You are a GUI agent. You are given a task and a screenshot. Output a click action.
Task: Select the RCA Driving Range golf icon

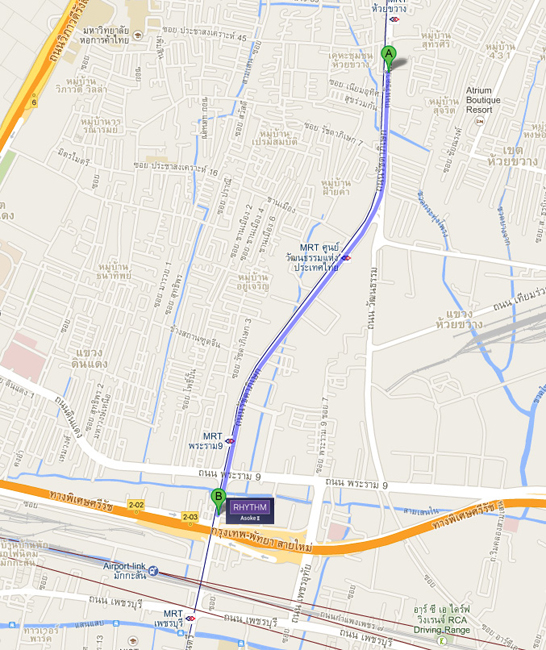pos(442,641)
